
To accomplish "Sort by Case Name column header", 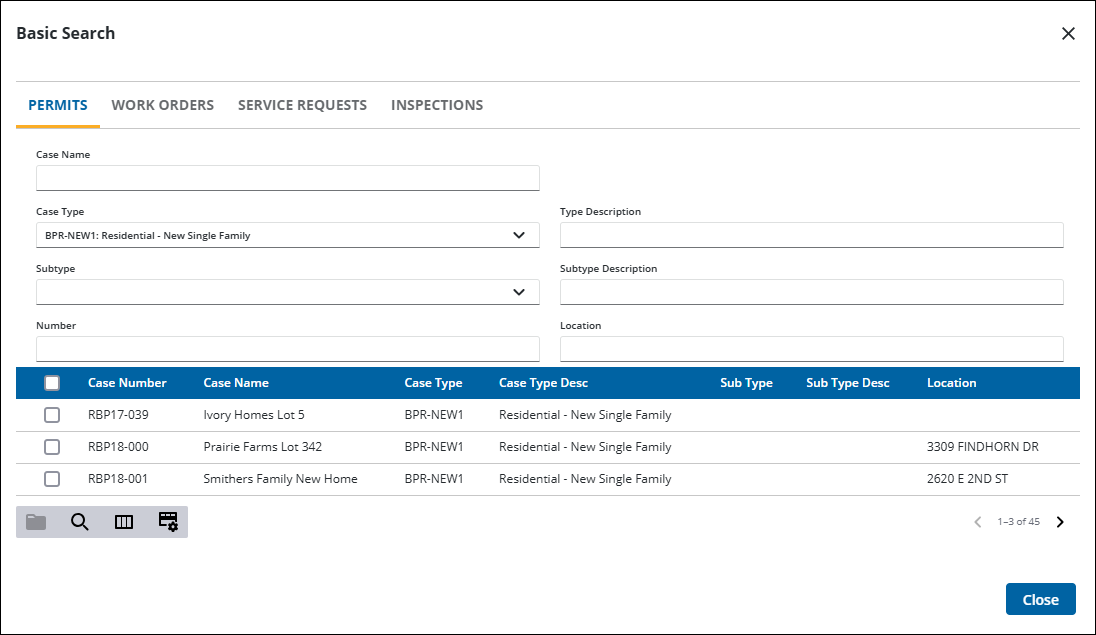I will coord(236,383).
